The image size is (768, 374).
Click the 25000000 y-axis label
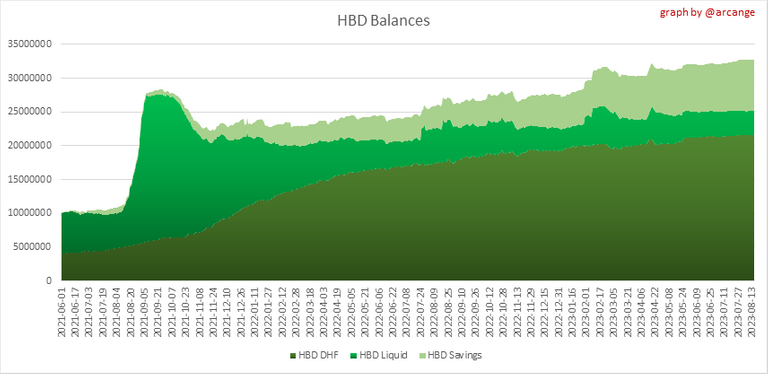31,112
